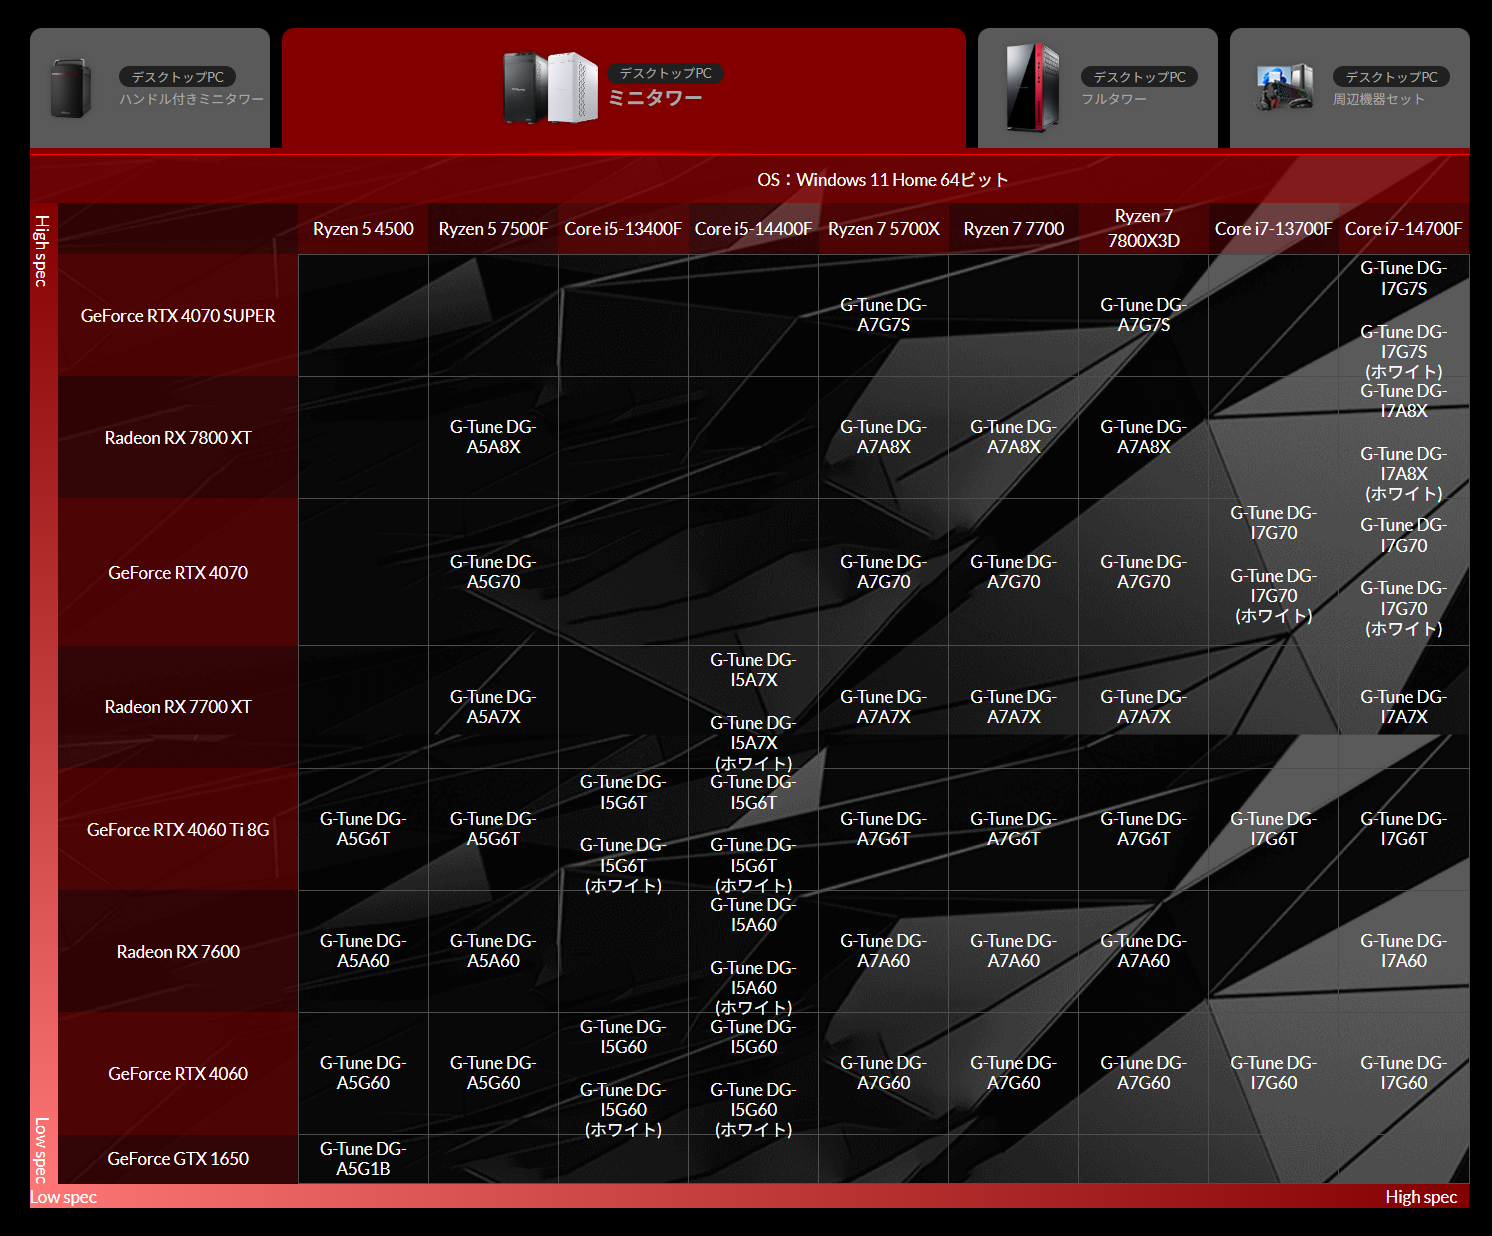
Task: Open G-Tune DG-A5G6T under Ryzen 5 4500
Action: click(364, 829)
